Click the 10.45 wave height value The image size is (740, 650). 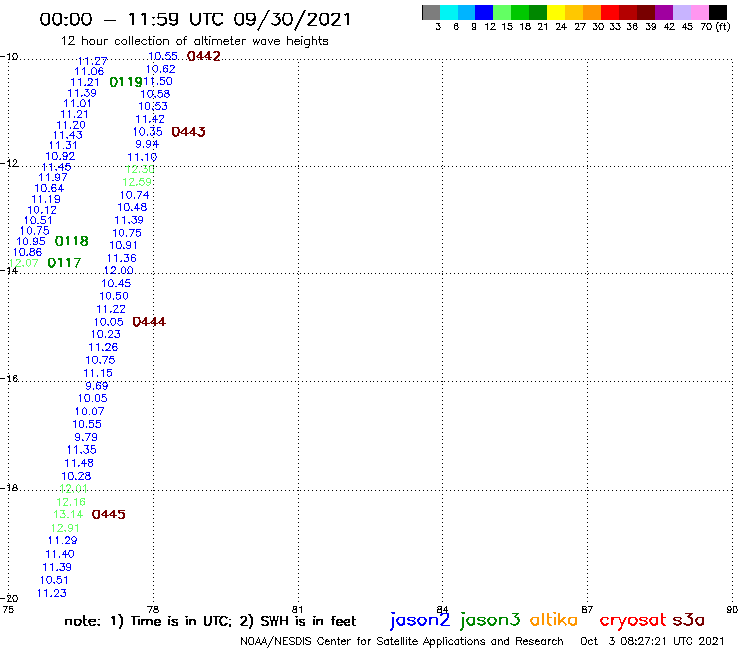point(116,283)
